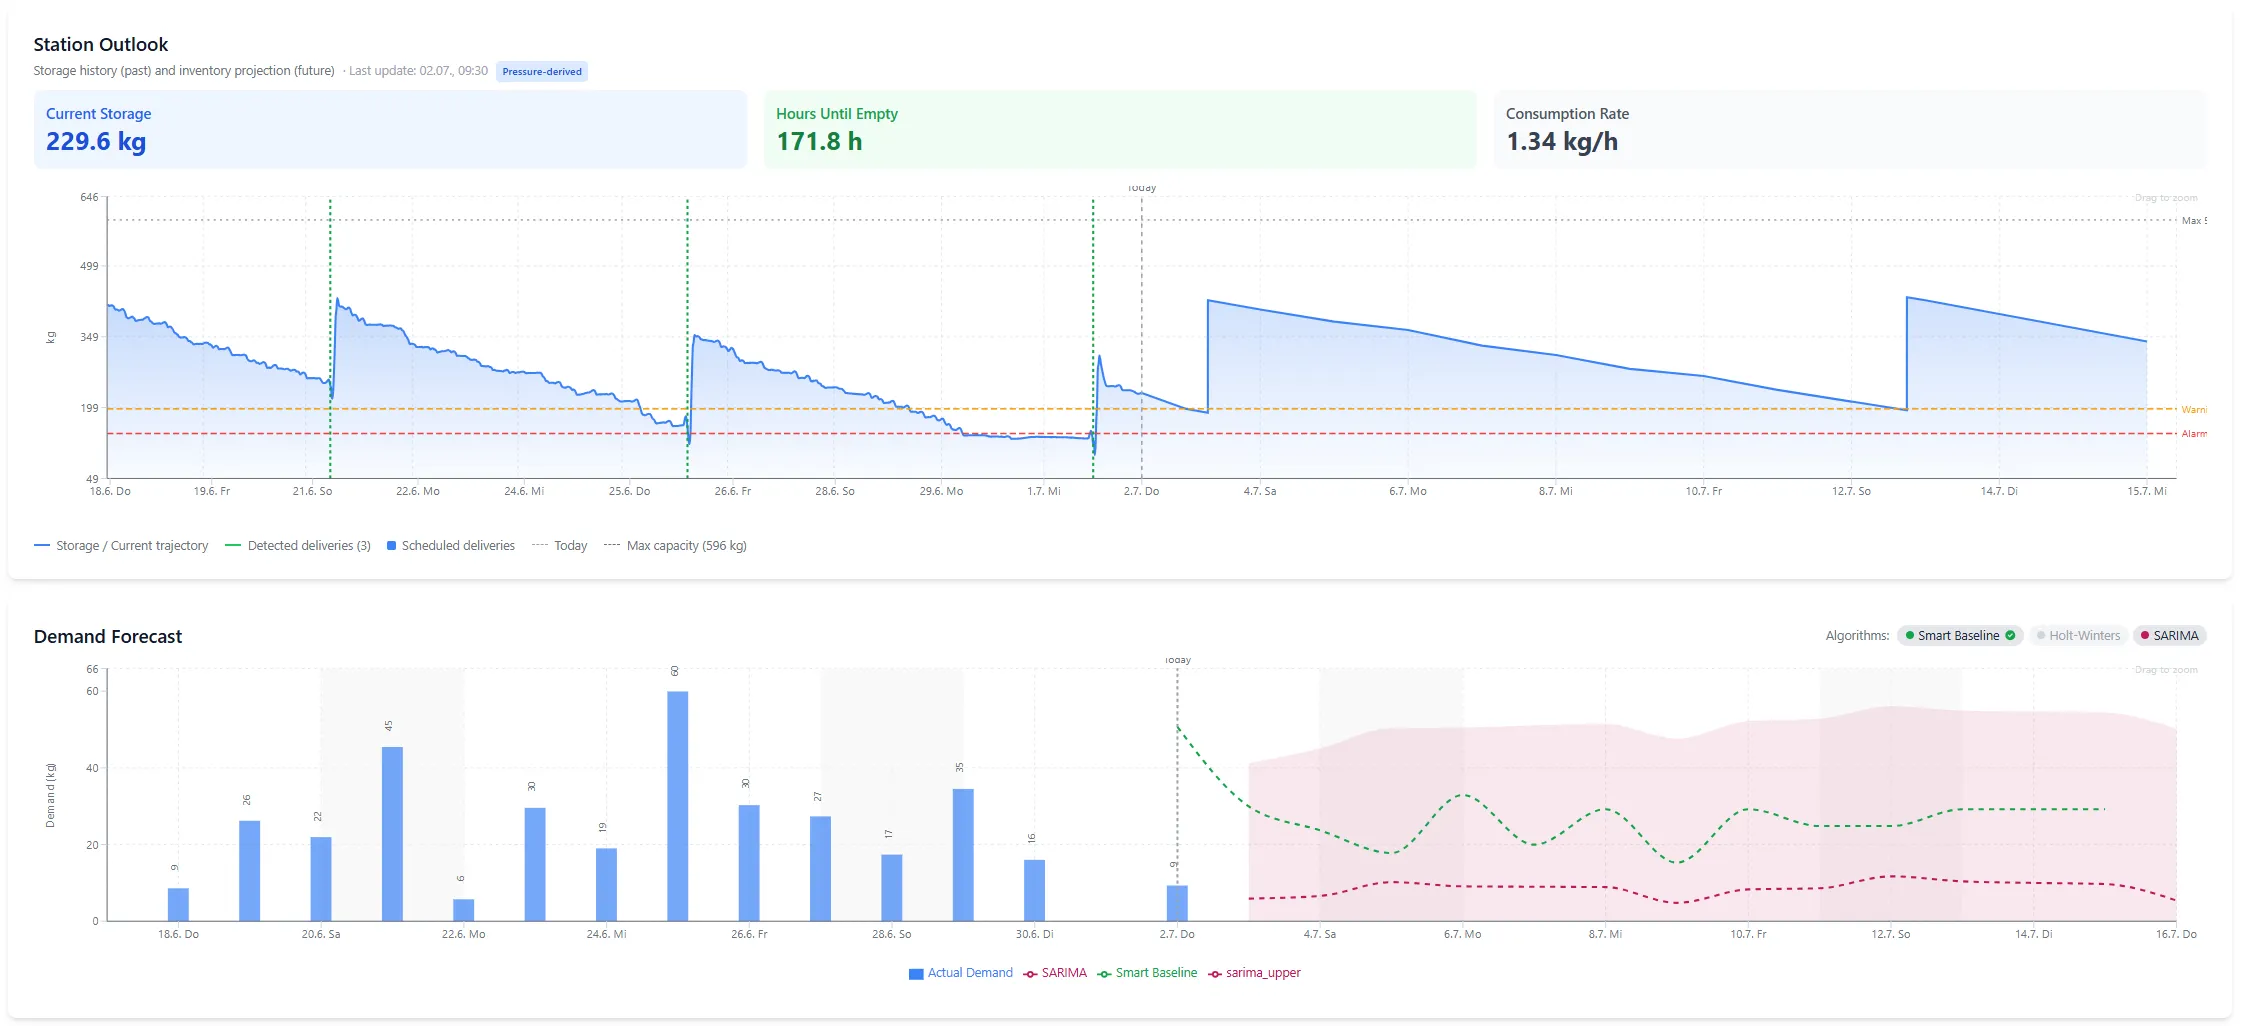Toggle the Max capacity (596 kg) legend entry
Viewport: 2251px width, 1026px height.
(x=676, y=545)
